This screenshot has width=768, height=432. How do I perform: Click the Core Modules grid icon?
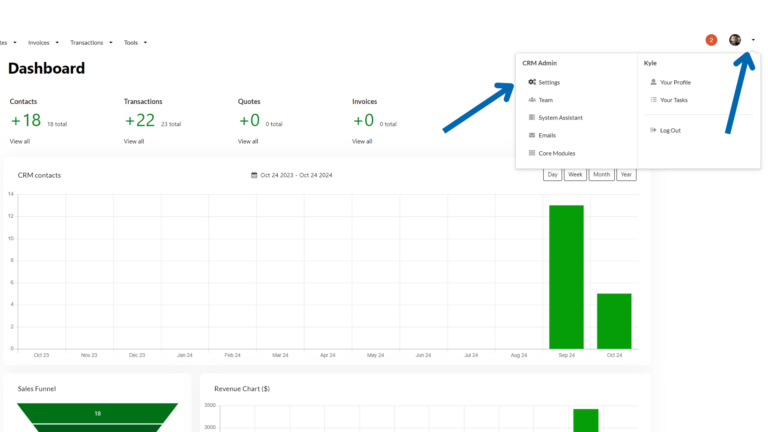point(532,153)
